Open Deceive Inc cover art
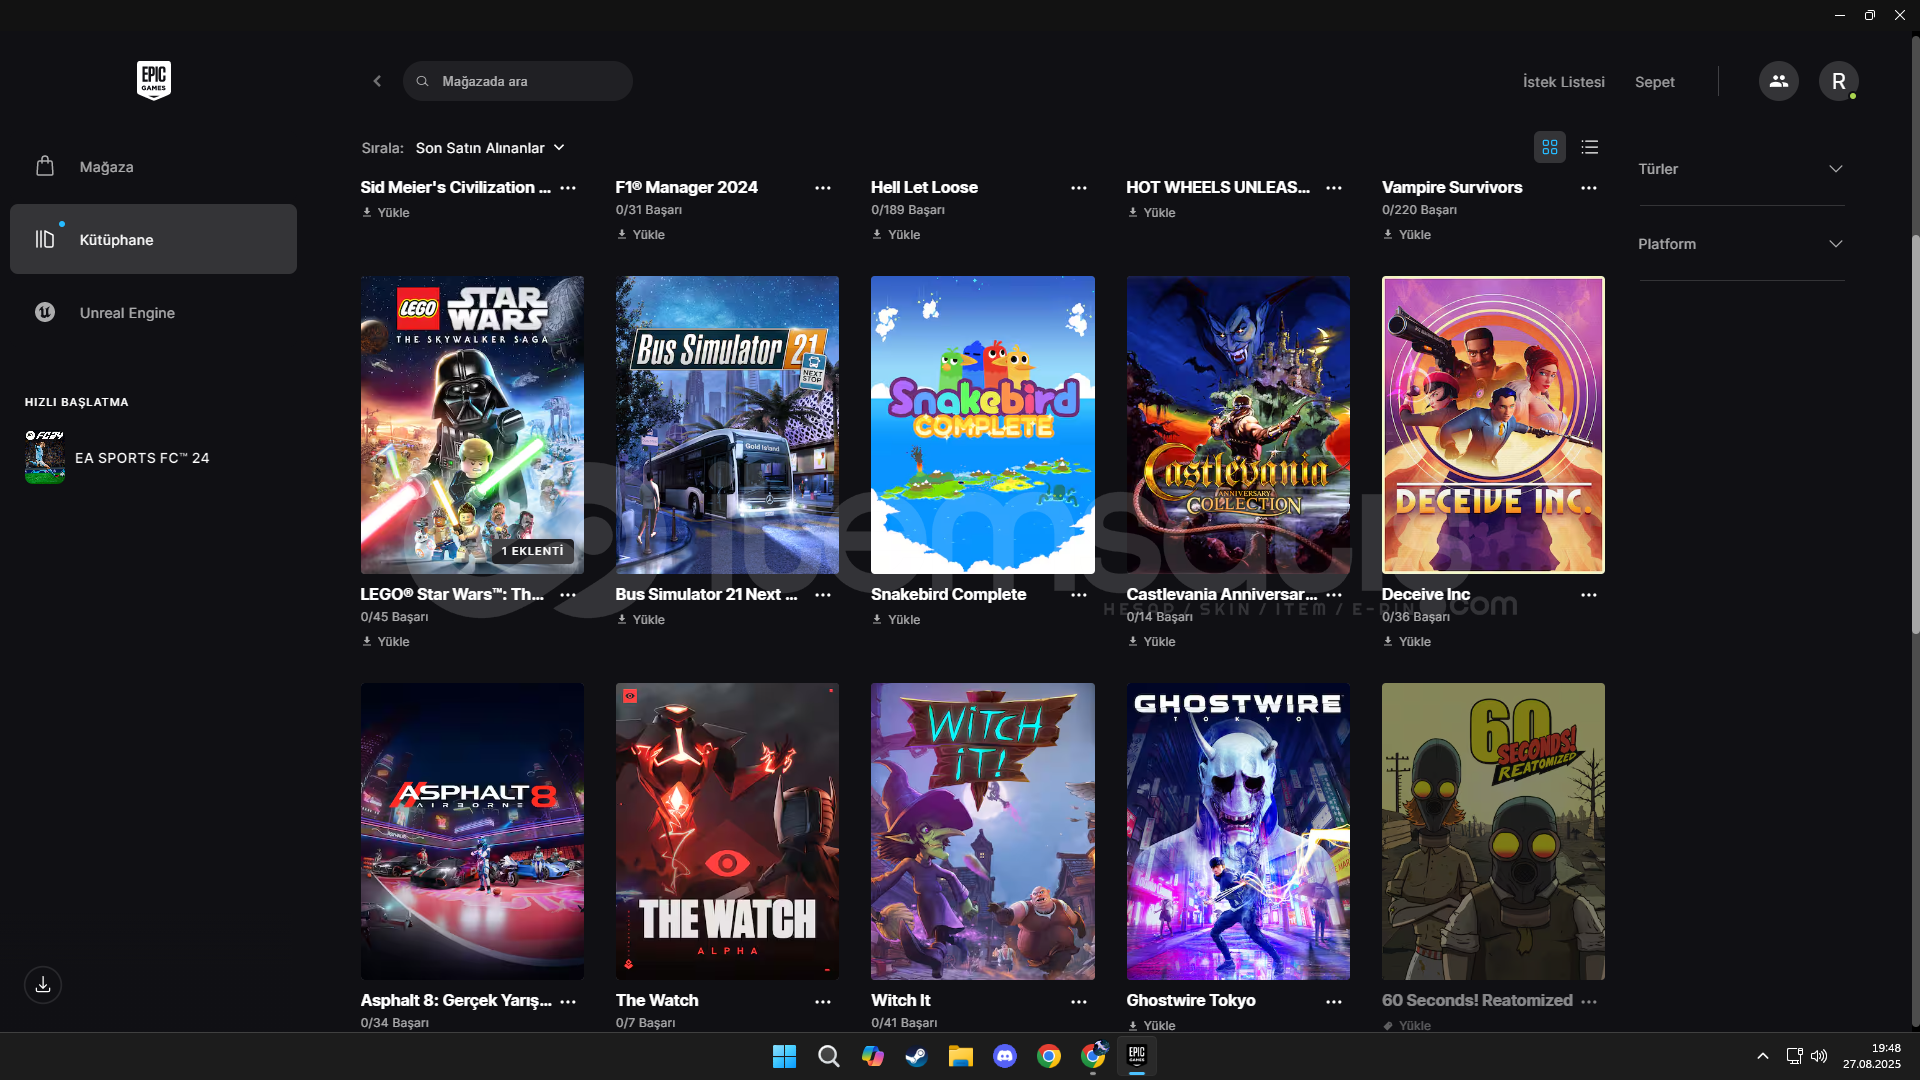This screenshot has width=1920, height=1080. 1493,425
